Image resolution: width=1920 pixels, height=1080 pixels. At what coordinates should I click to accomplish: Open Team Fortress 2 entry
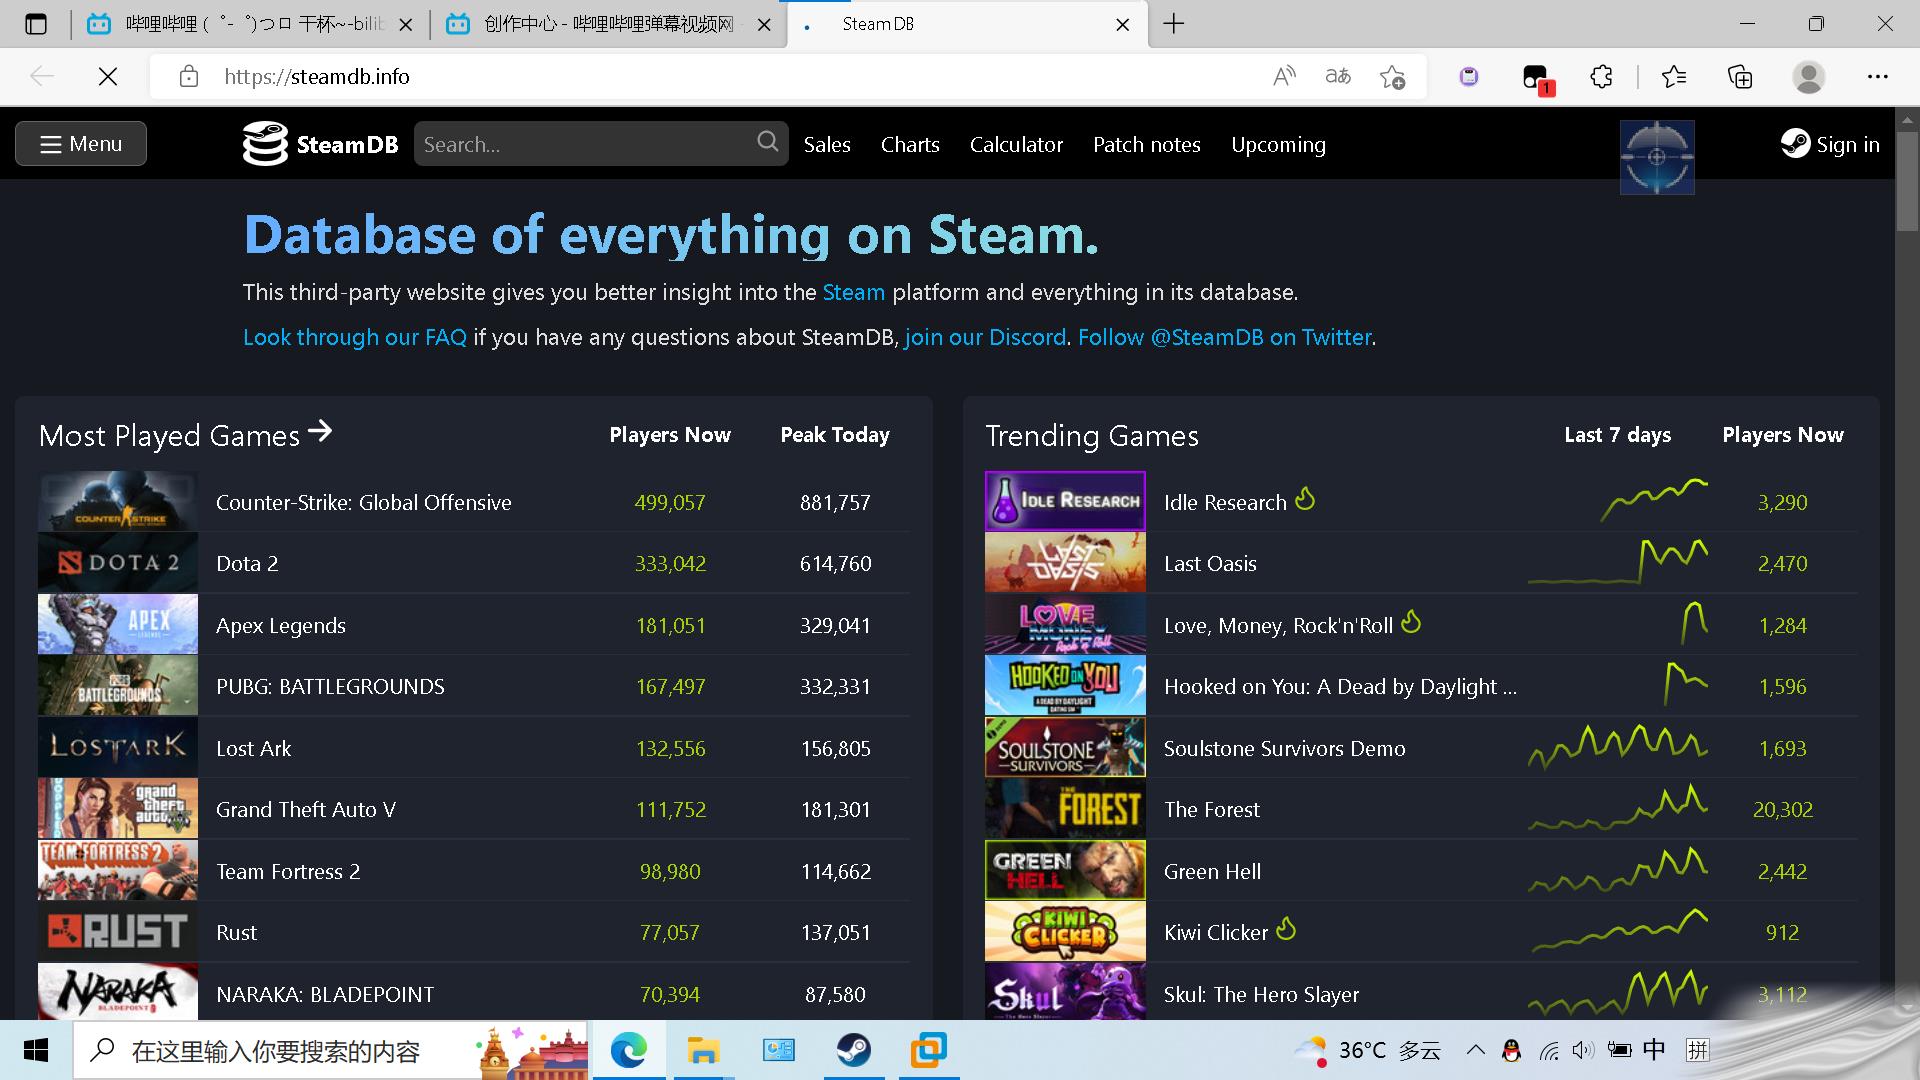(x=288, y=872)
